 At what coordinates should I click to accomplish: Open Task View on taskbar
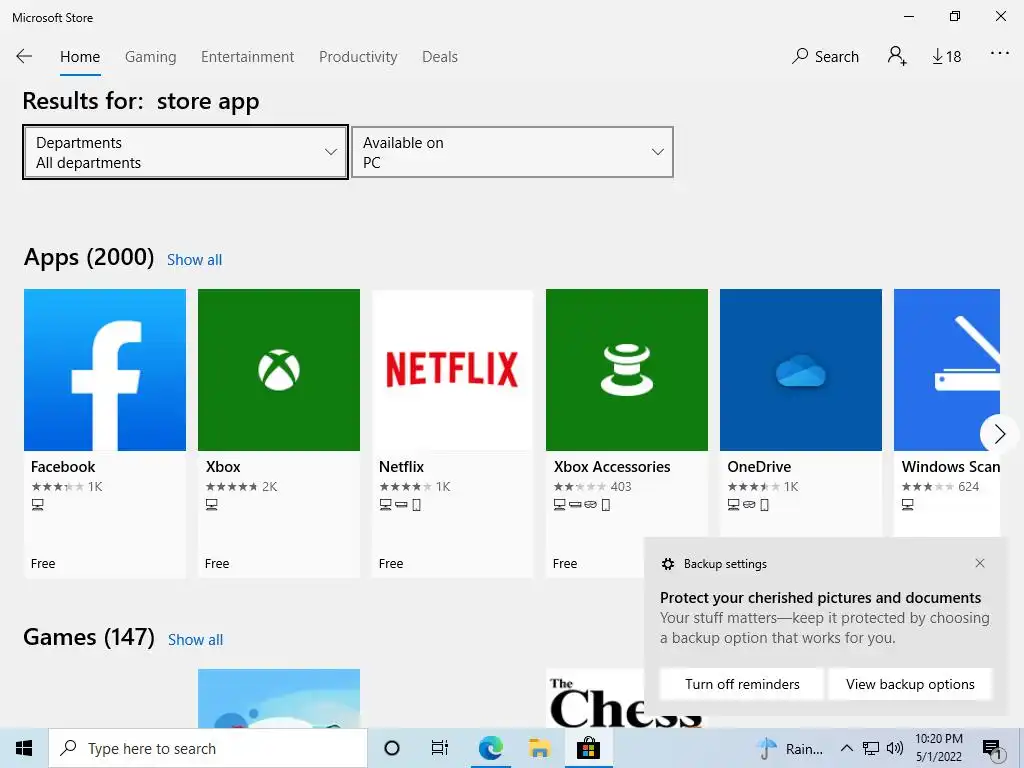pos(440,748)
